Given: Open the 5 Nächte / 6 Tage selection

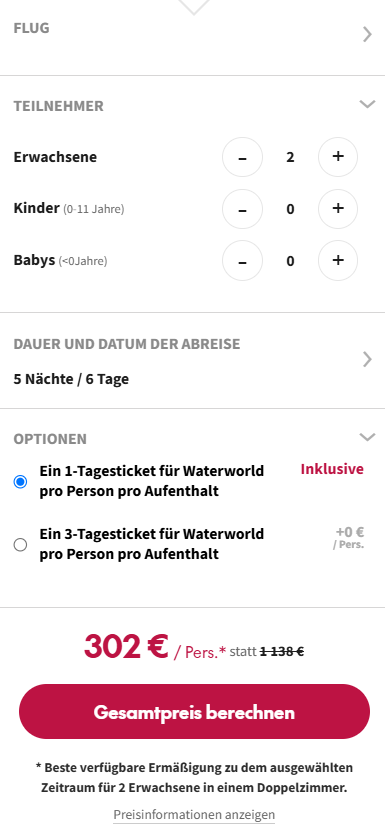Looking at the screenshot, I should tap(71, 379).
